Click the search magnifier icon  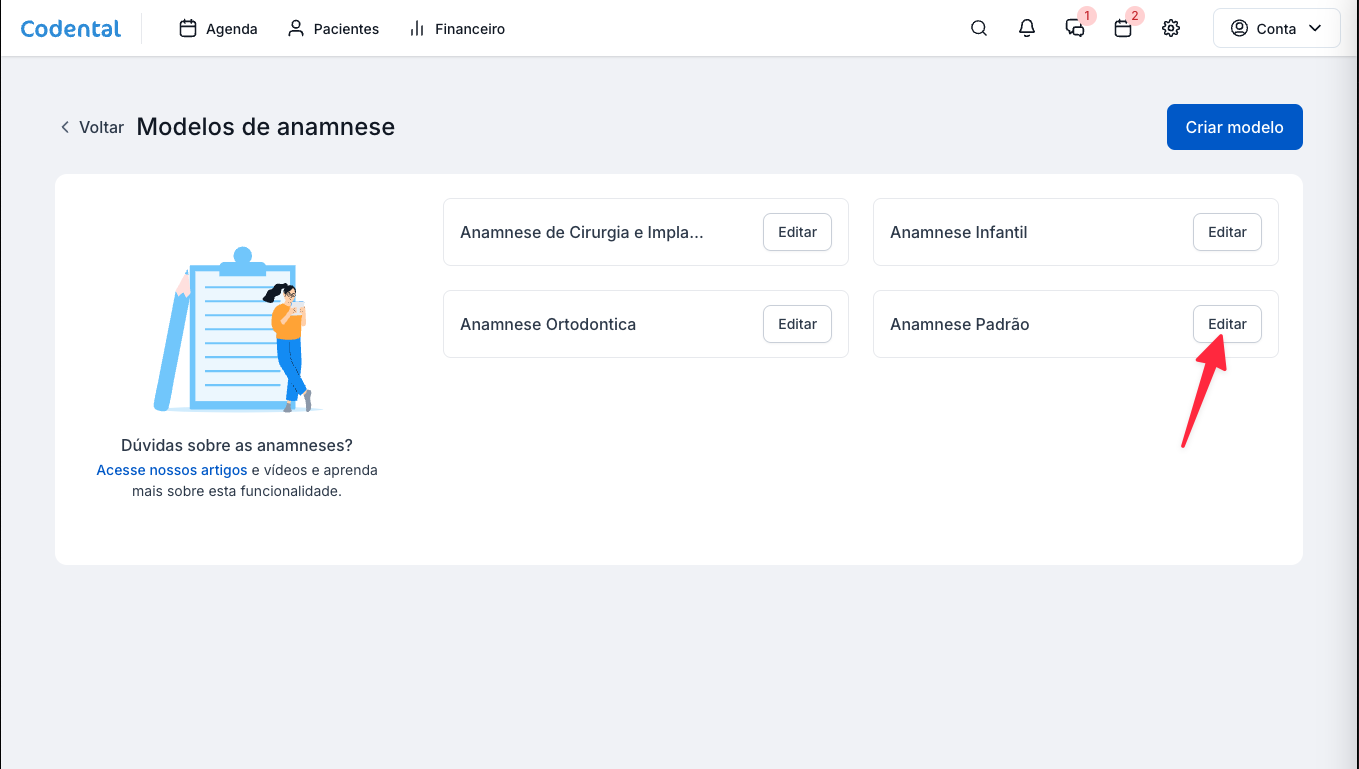tap(979, 29)
